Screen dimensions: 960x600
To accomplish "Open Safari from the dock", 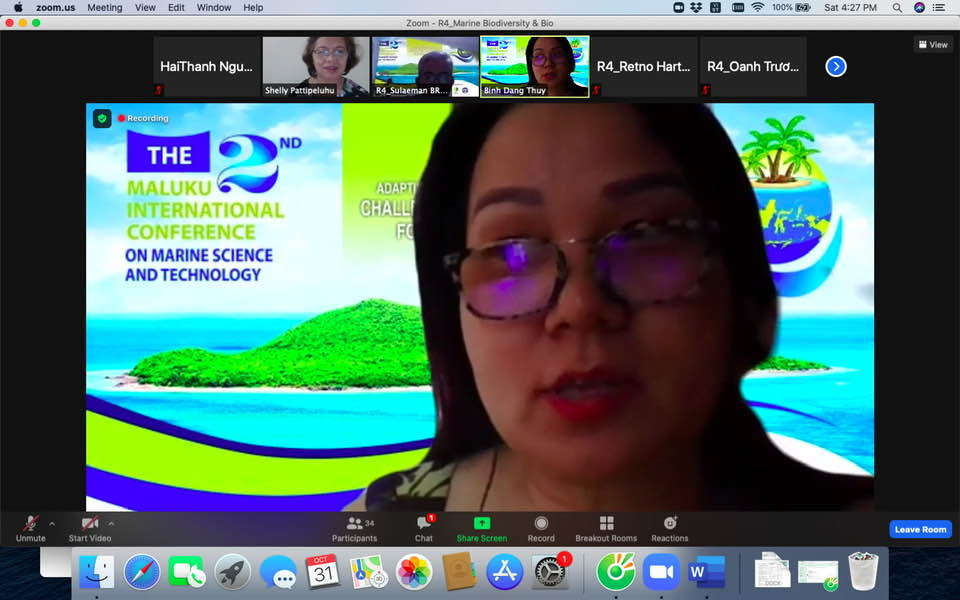I will [x=142, y=572].
